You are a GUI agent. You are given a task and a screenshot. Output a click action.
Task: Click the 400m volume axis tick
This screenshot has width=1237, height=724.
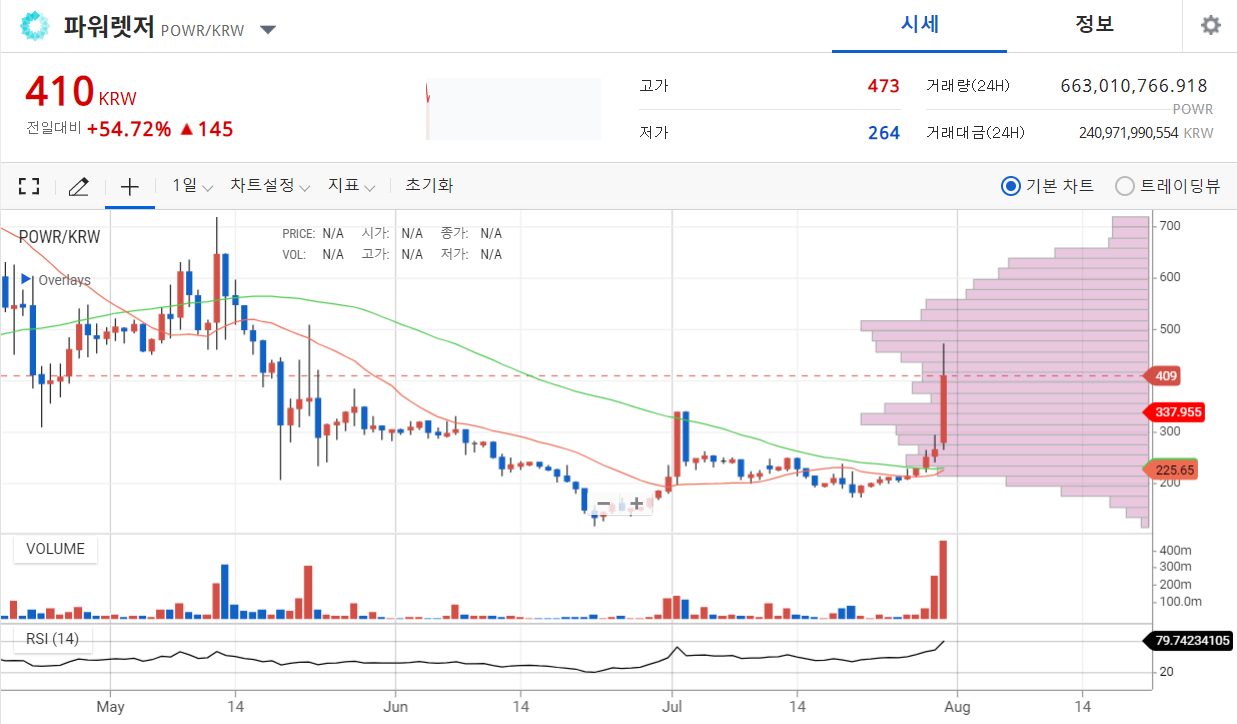1175,551
